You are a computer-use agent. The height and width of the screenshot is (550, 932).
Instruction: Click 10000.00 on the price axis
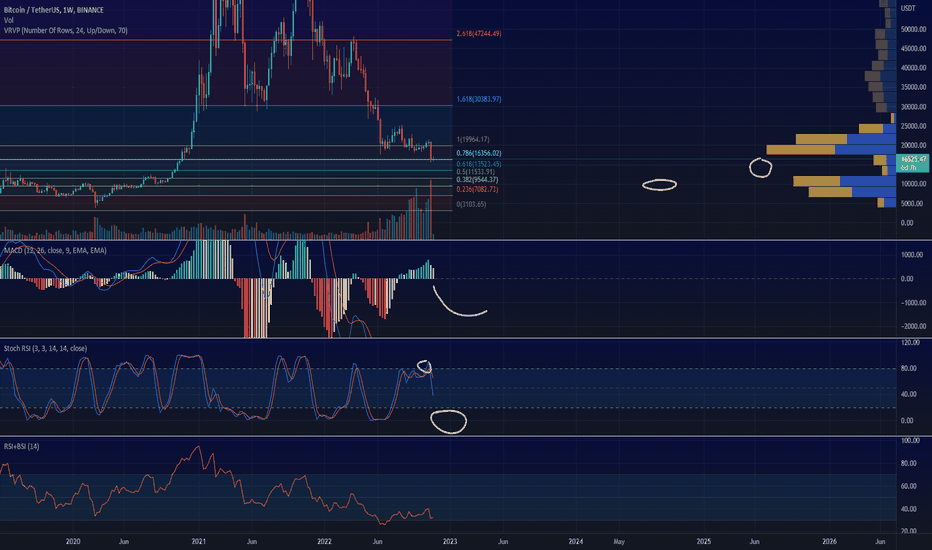[x=913, y=184]
